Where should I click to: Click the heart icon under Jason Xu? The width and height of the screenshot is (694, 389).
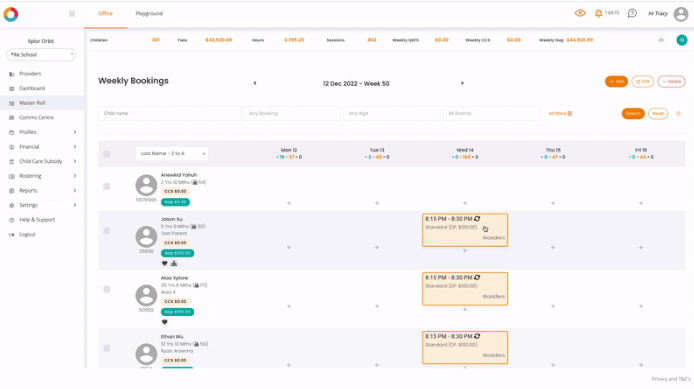pyautogui.click(x=165, y=263)
